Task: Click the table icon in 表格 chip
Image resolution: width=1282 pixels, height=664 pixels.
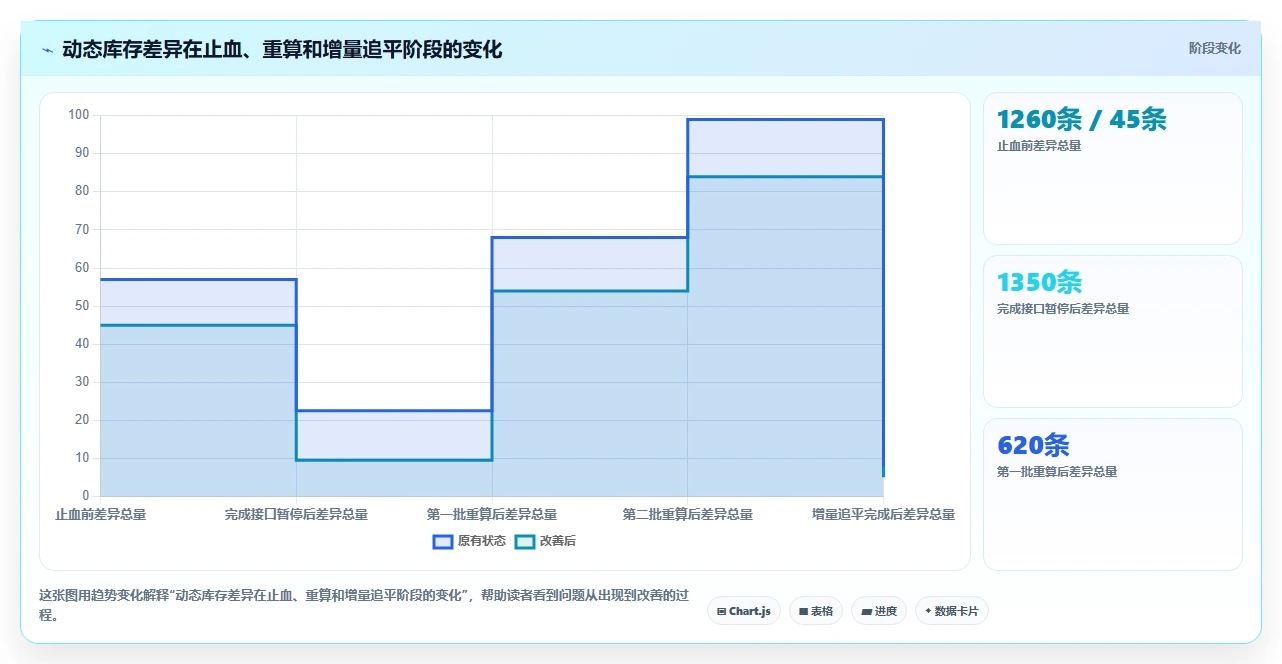Action: [803, 611]
